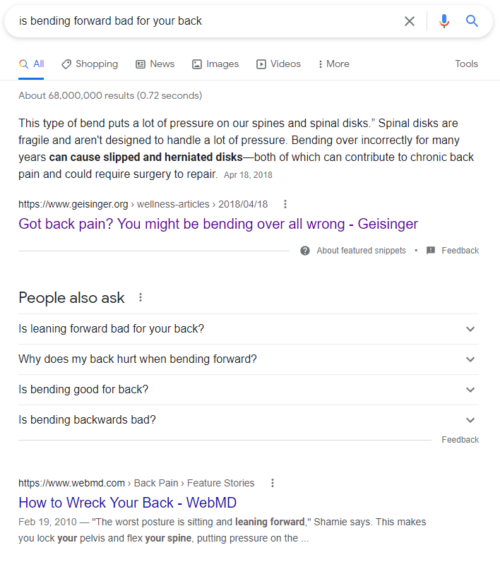This screenshot has height=562, width=500.
Task: Open the Images results tab
Action: [x=215, y=64]
